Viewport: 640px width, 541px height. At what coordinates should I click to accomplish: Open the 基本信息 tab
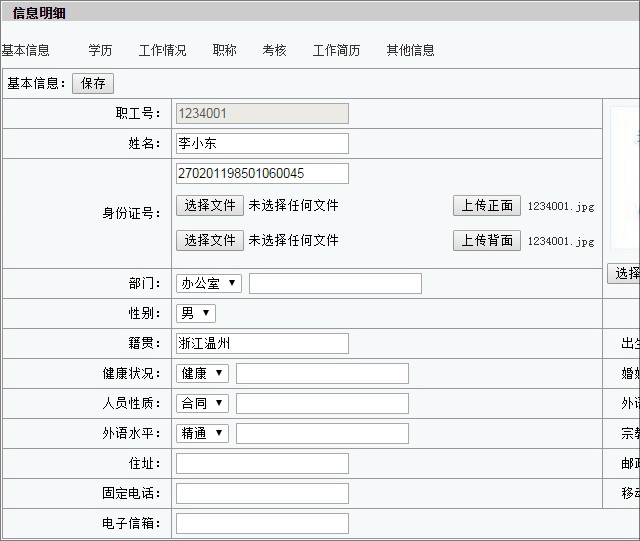26,50
